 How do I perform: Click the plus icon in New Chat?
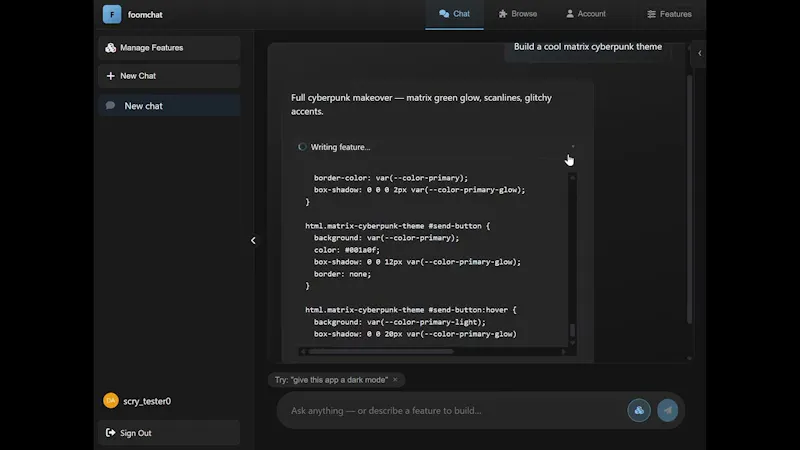(x=110, y=76)
